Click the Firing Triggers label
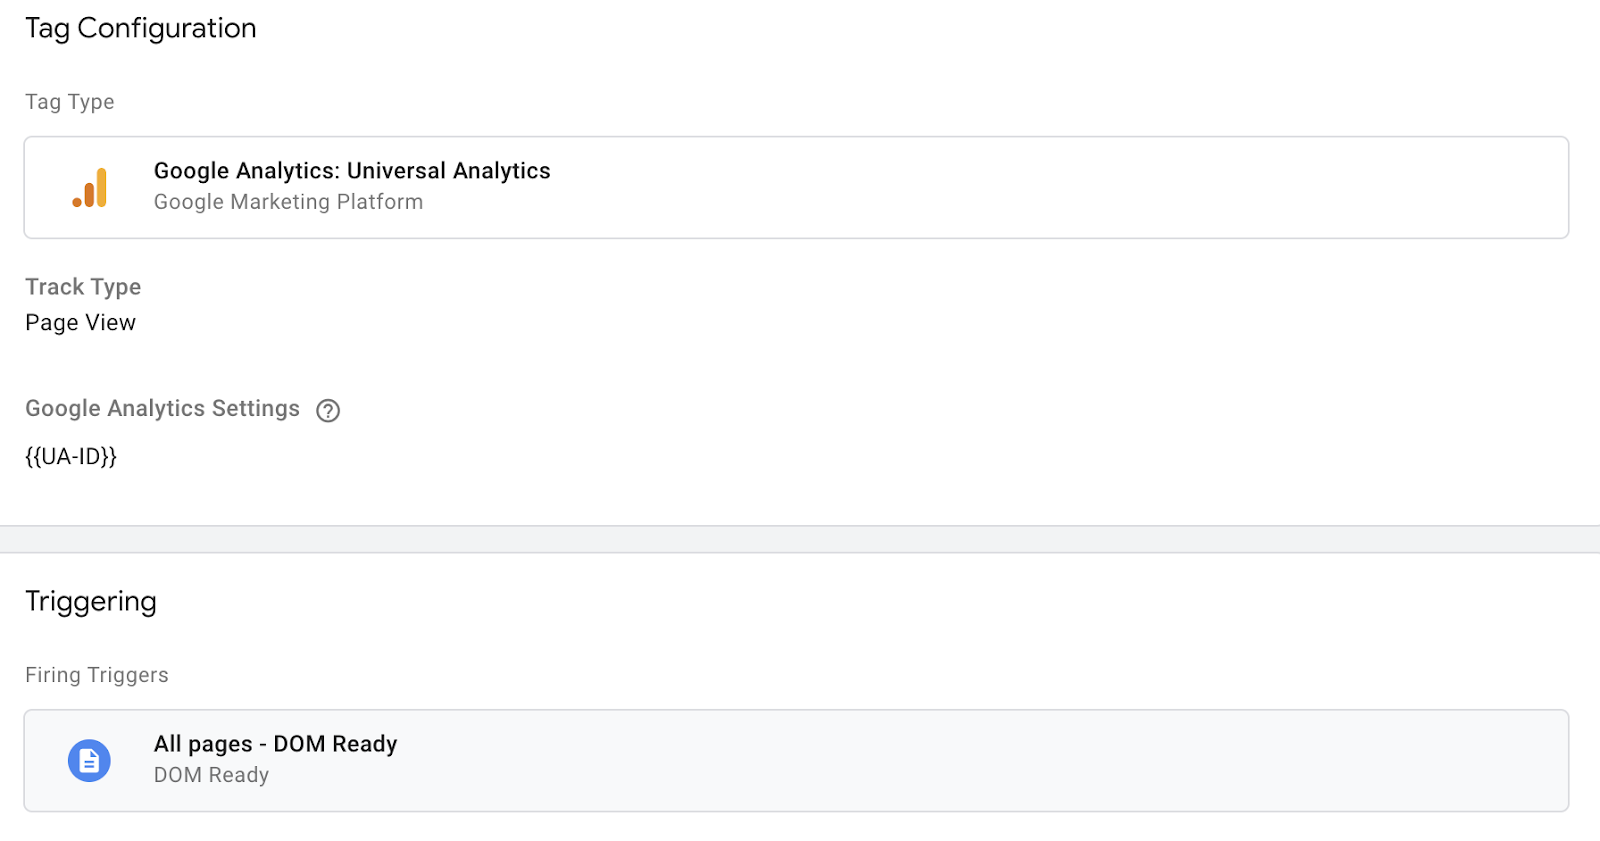 pos(97,675)
